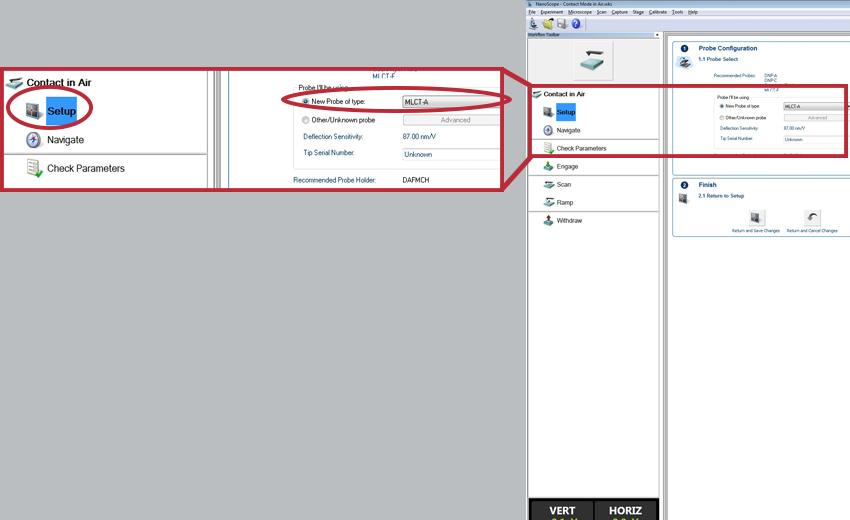
Task: Click the 1.1 Probe Select link
Action: 718,59
